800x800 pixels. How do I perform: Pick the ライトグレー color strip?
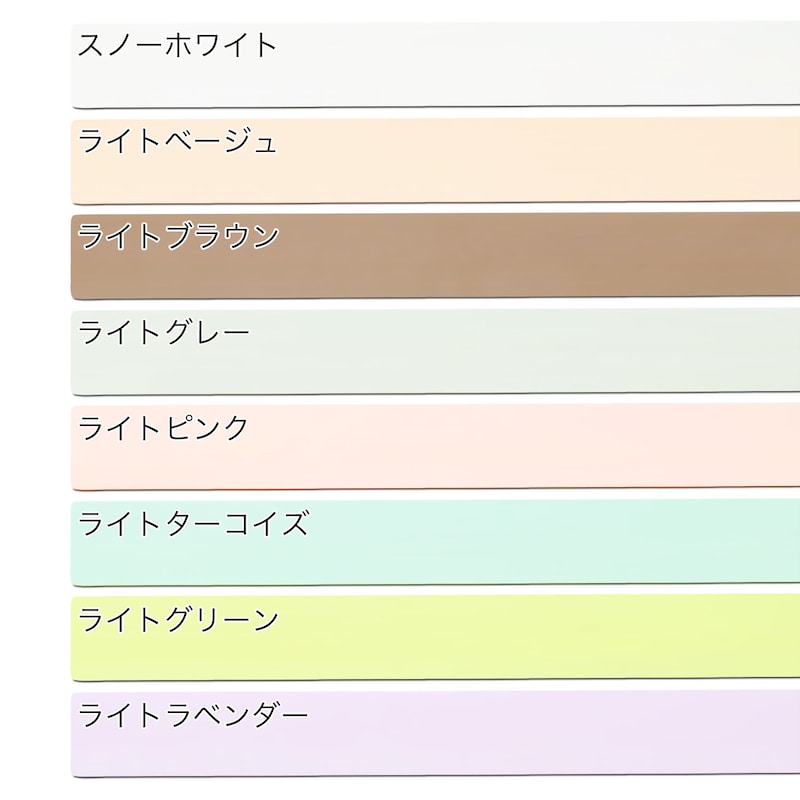pyautogui.click(x=435, y=352)
